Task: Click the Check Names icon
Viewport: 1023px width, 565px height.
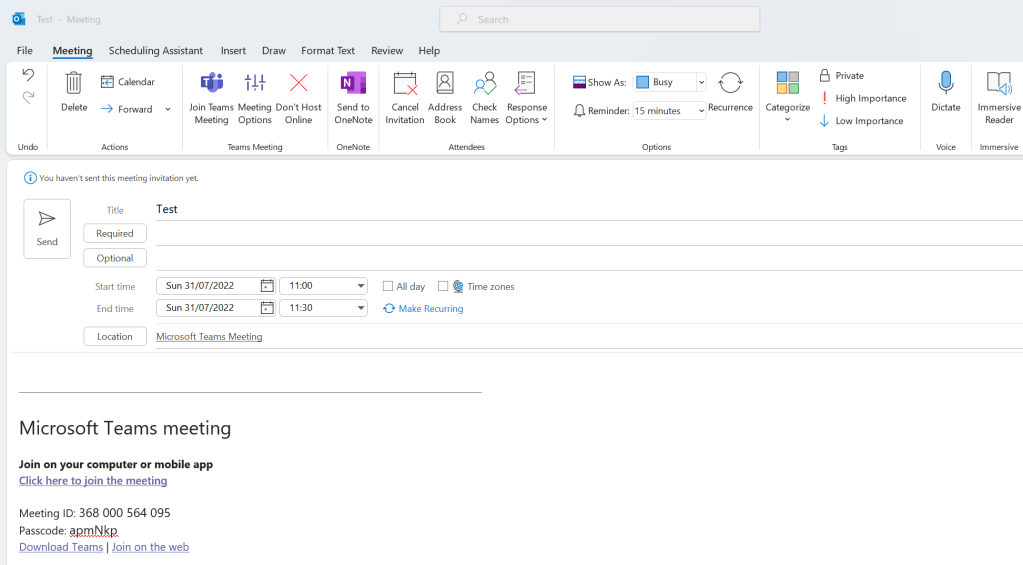Action: coord(484,98)
